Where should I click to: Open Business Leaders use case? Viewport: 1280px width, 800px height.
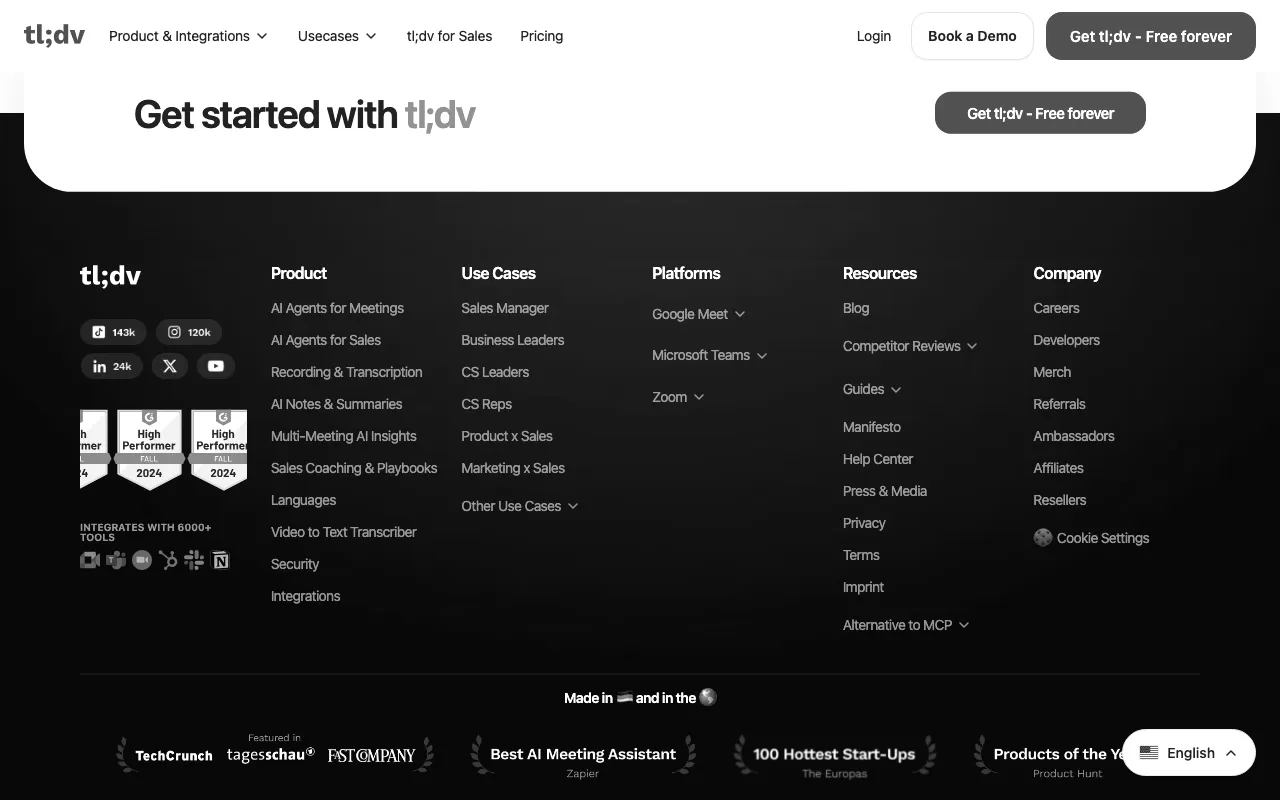click(513, 340)
